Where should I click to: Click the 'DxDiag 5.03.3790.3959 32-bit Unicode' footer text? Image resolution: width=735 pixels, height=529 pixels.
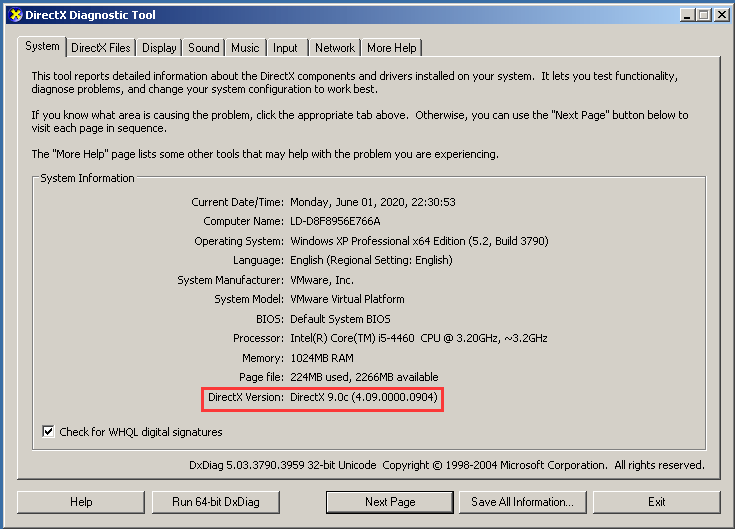coord(283,465)
